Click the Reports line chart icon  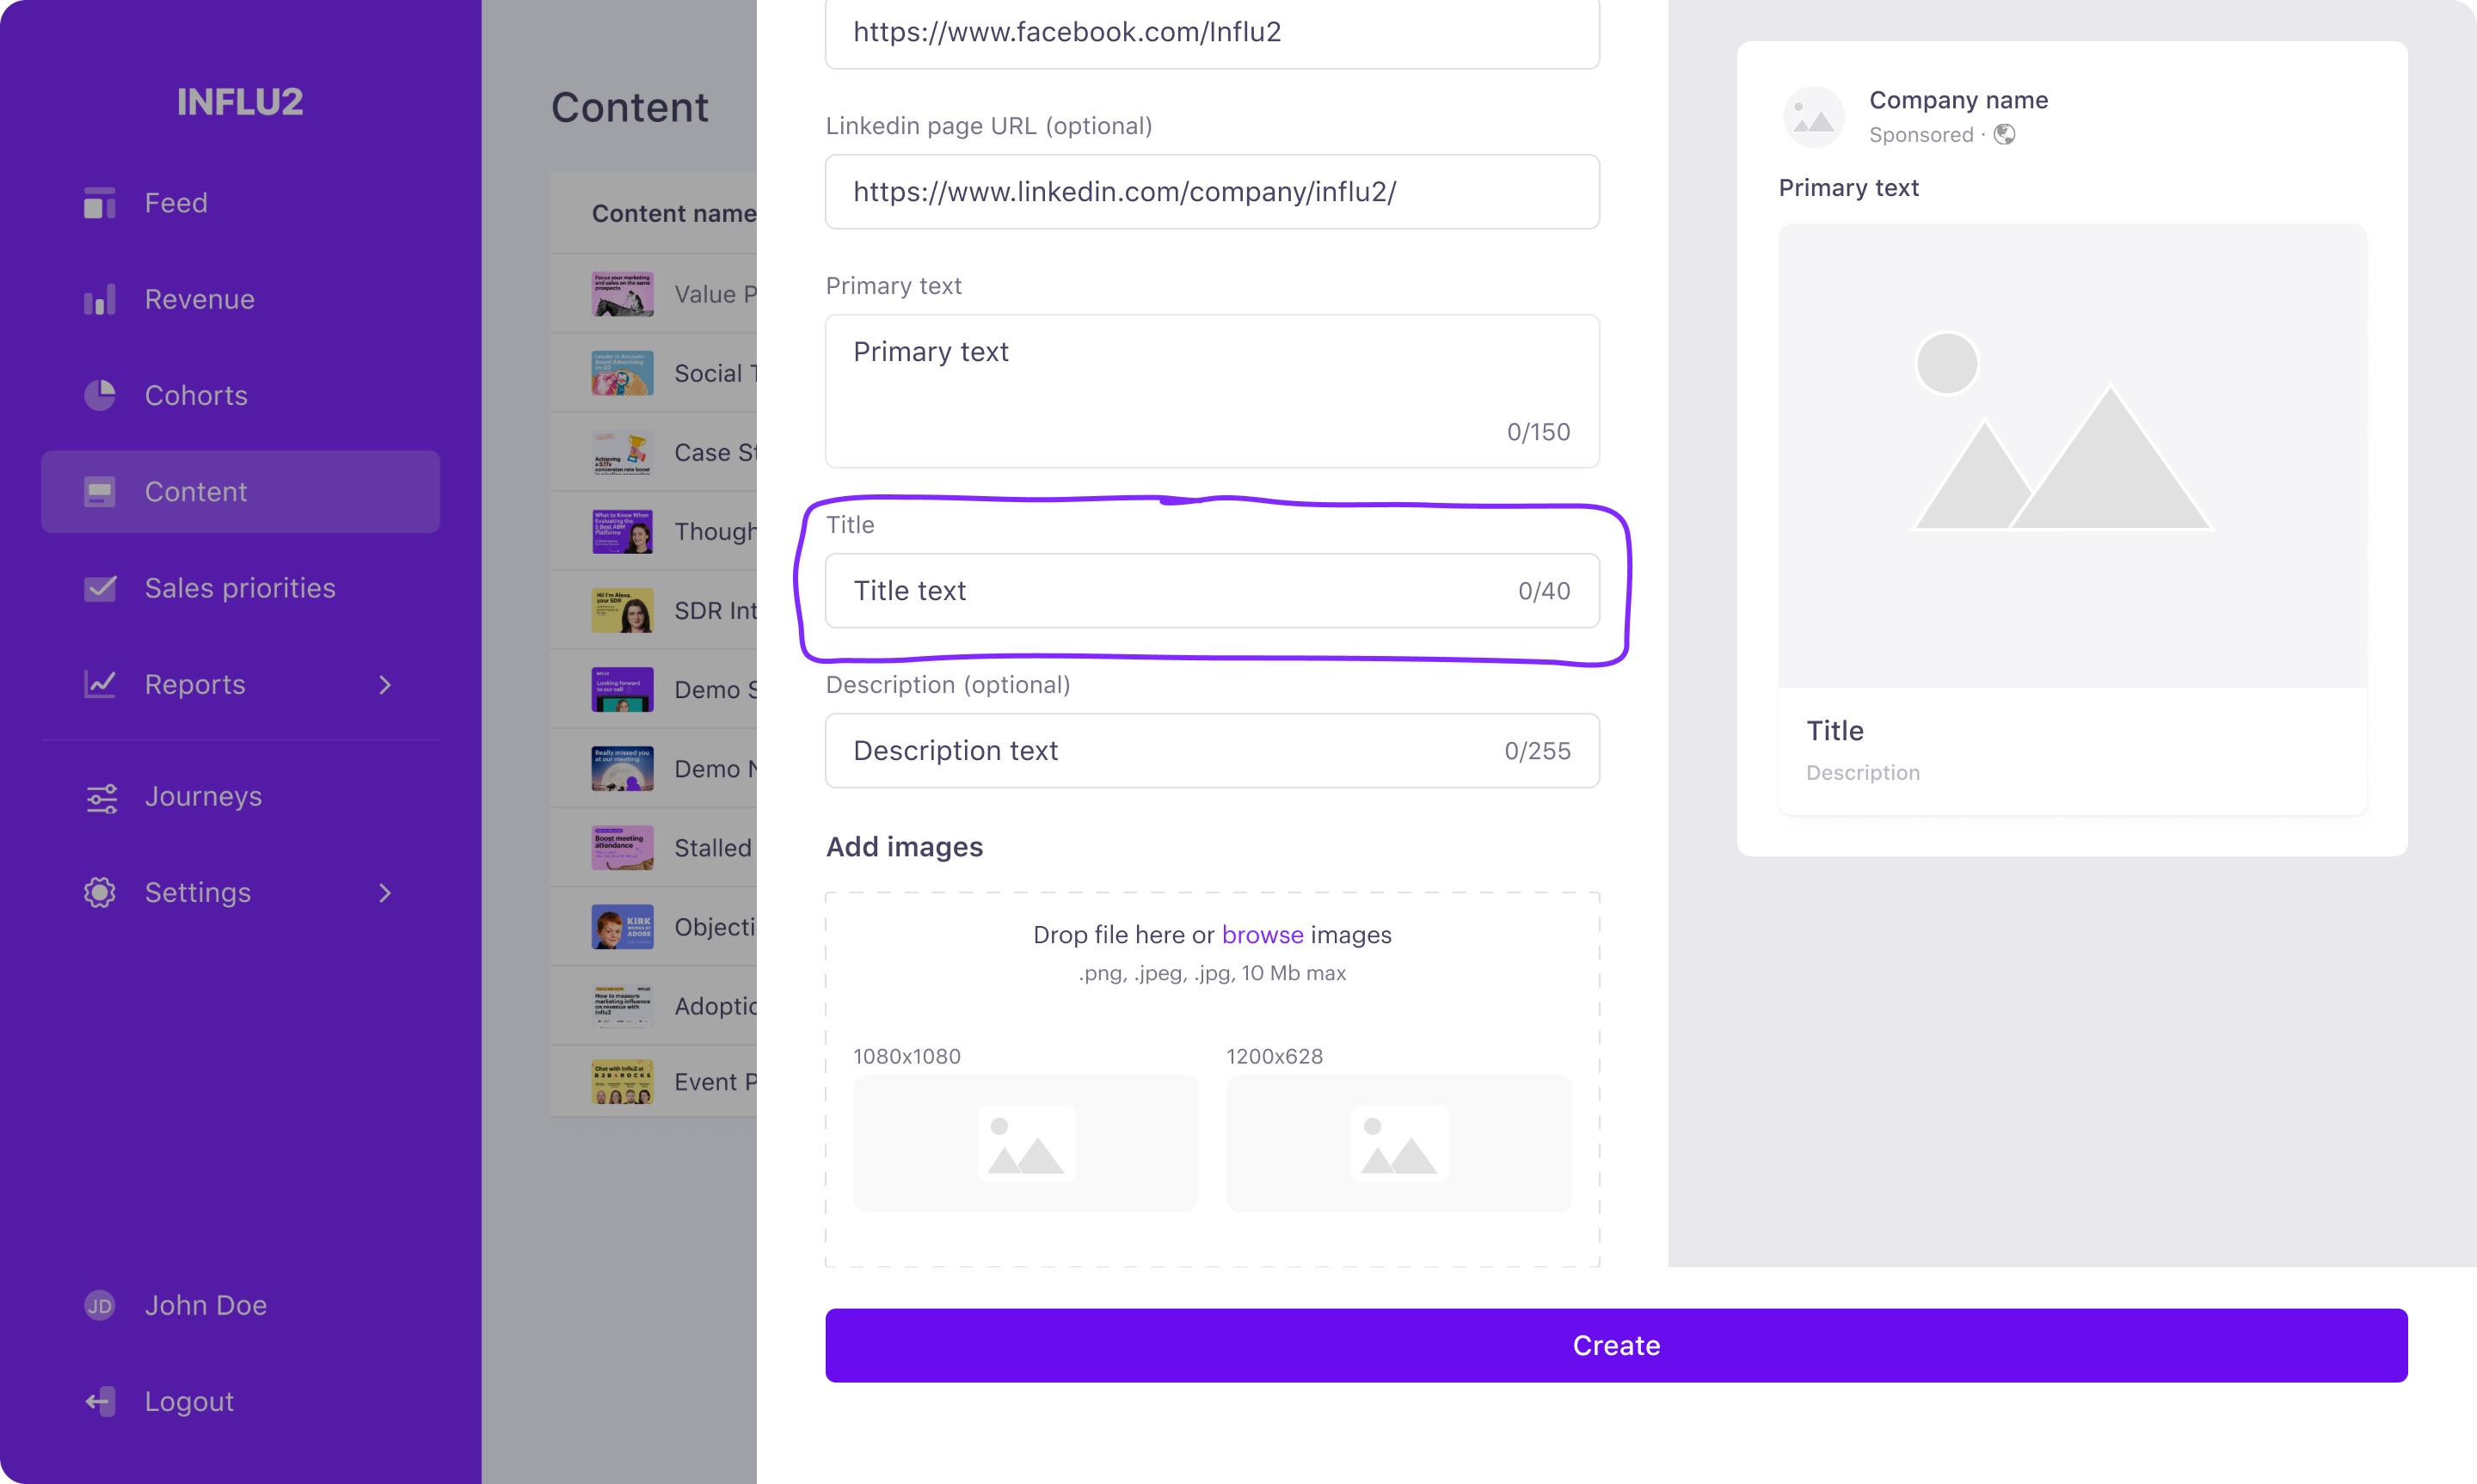[x=99, y=684]
